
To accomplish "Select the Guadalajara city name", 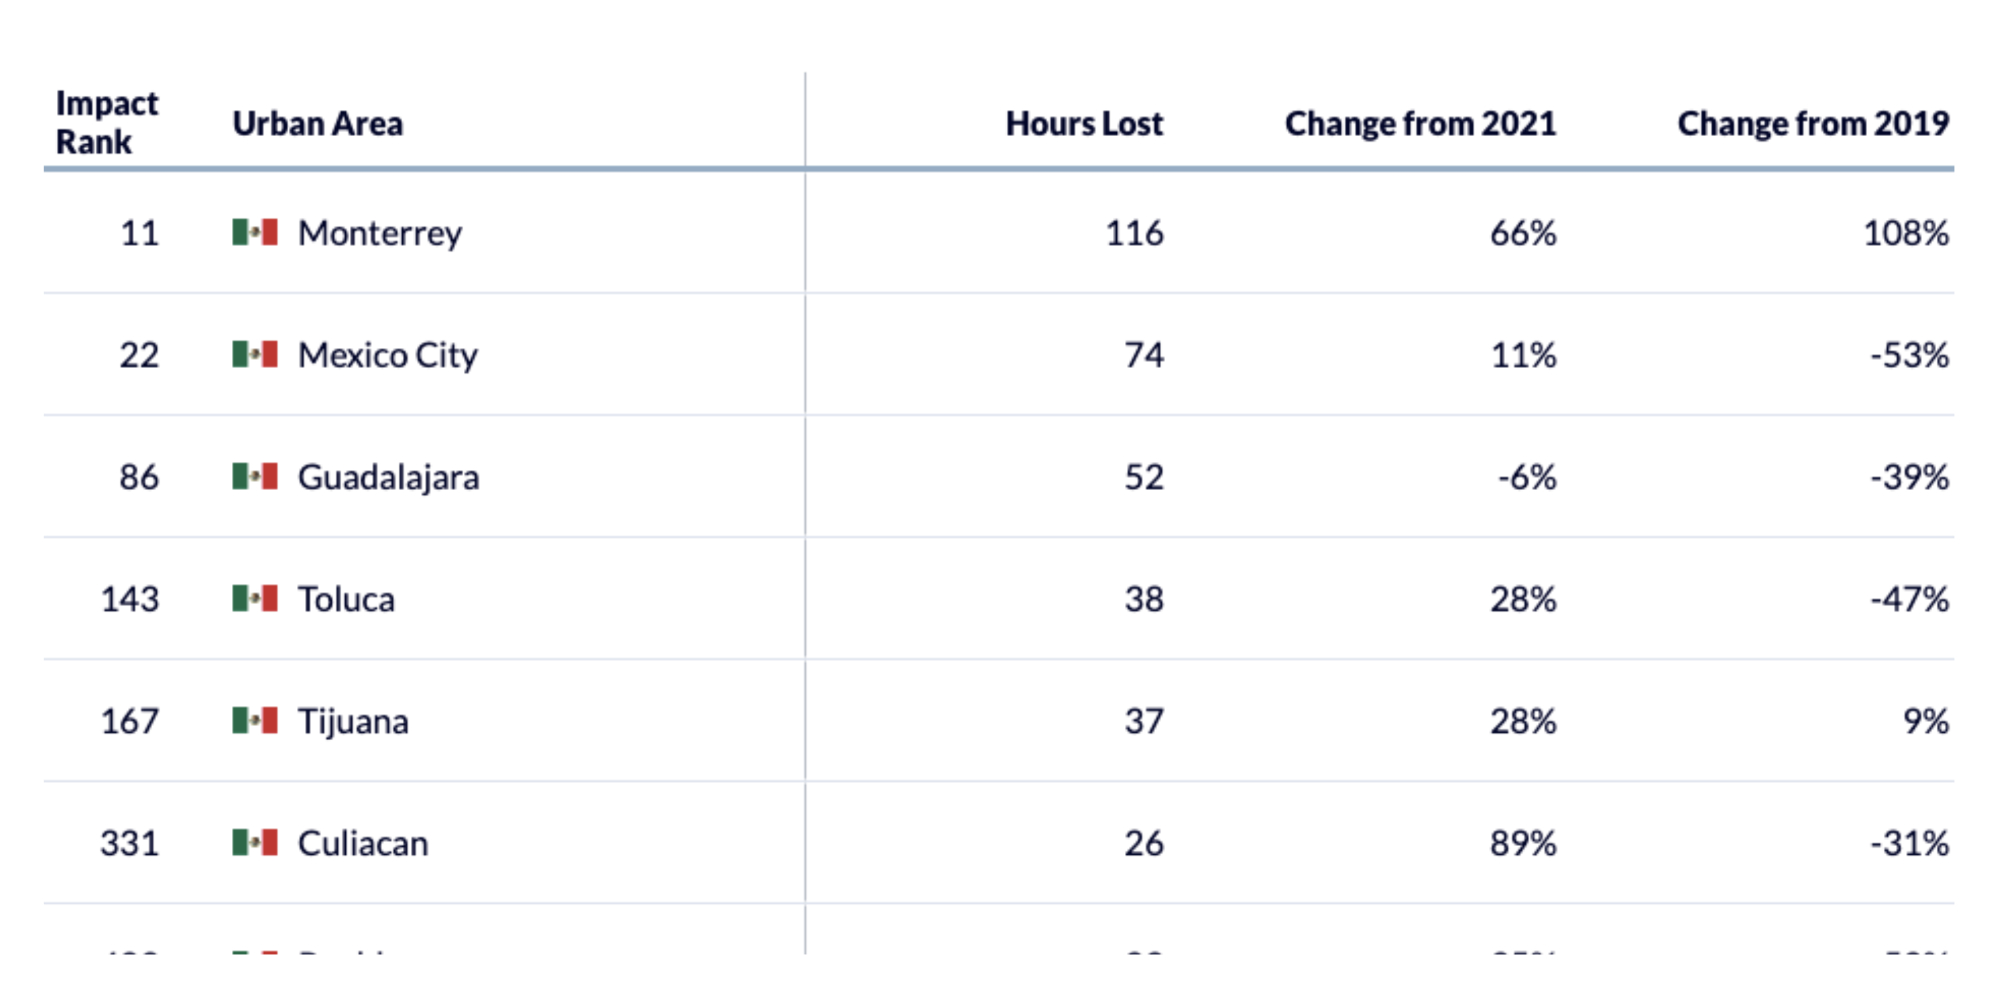I will coord(388,478).
